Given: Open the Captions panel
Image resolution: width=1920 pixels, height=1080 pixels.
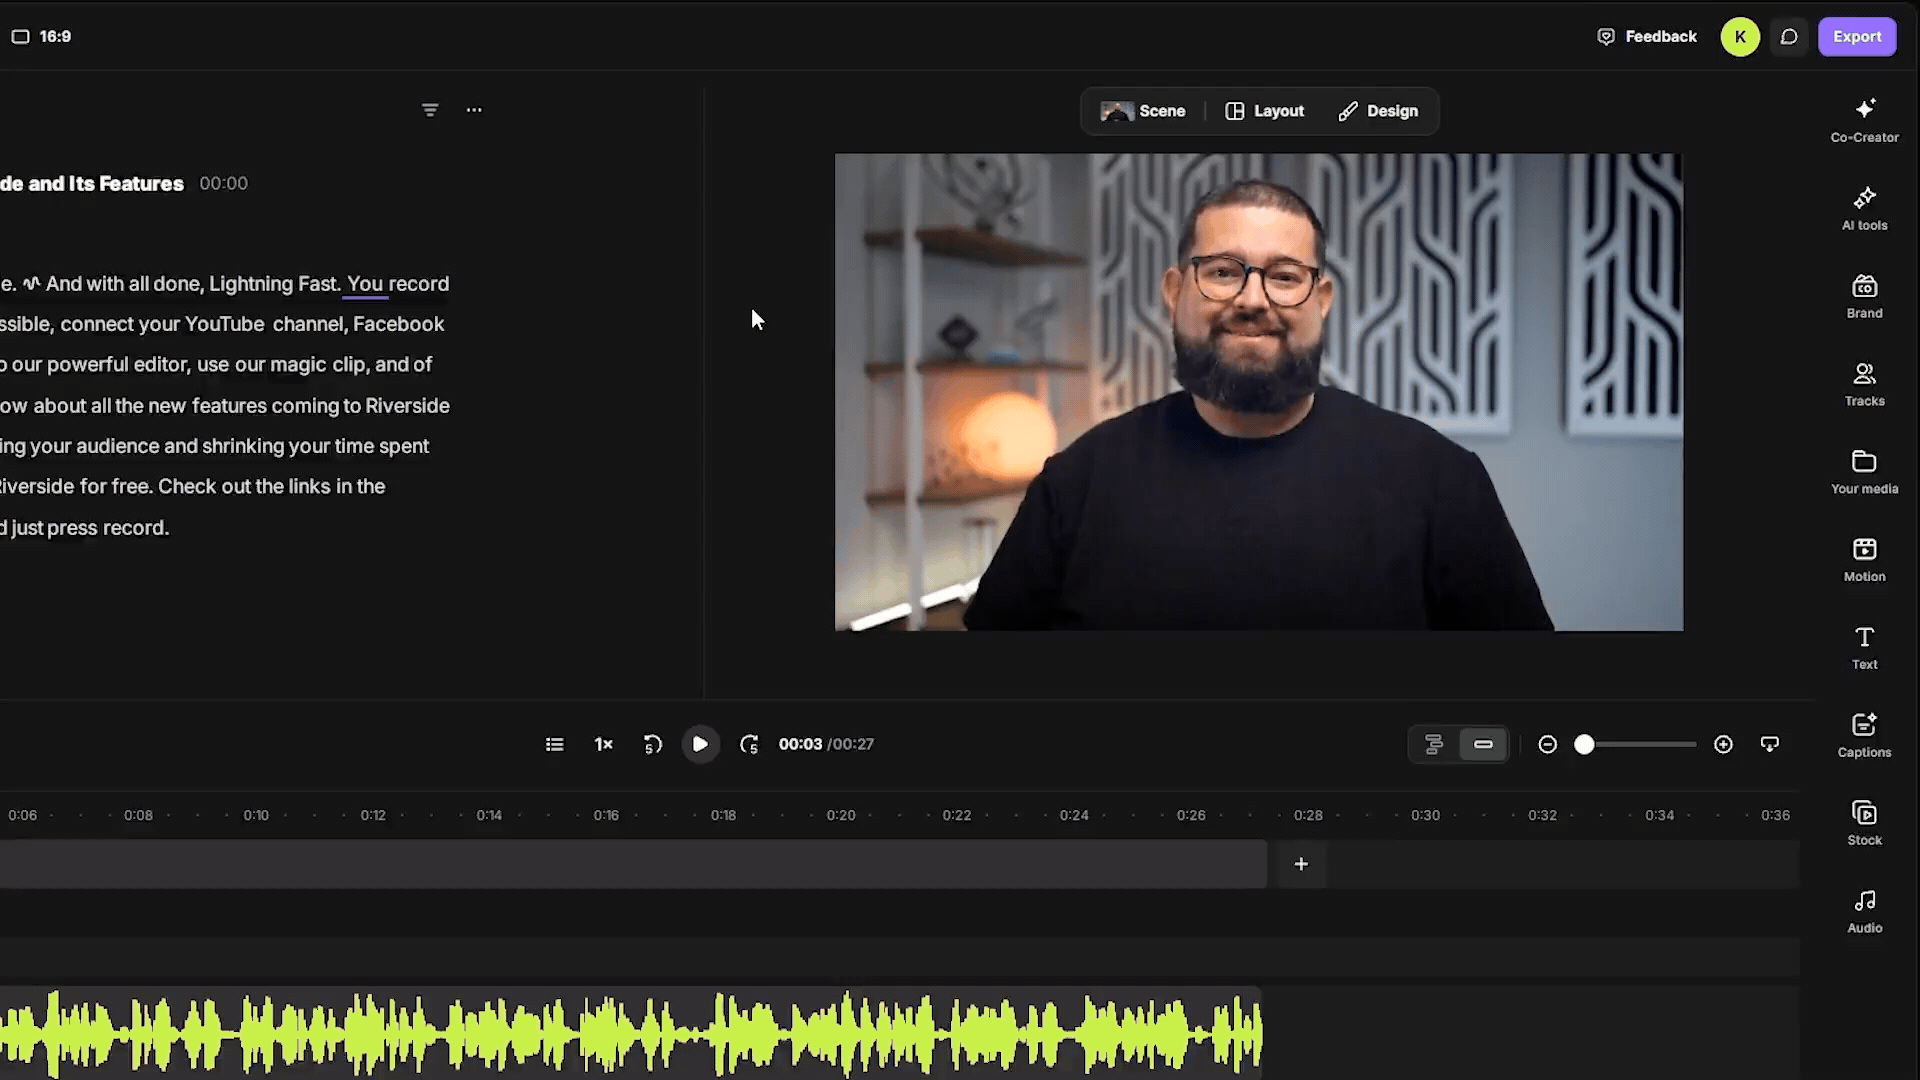Looking at the screenshot, I should click(x=1864, y=736).
